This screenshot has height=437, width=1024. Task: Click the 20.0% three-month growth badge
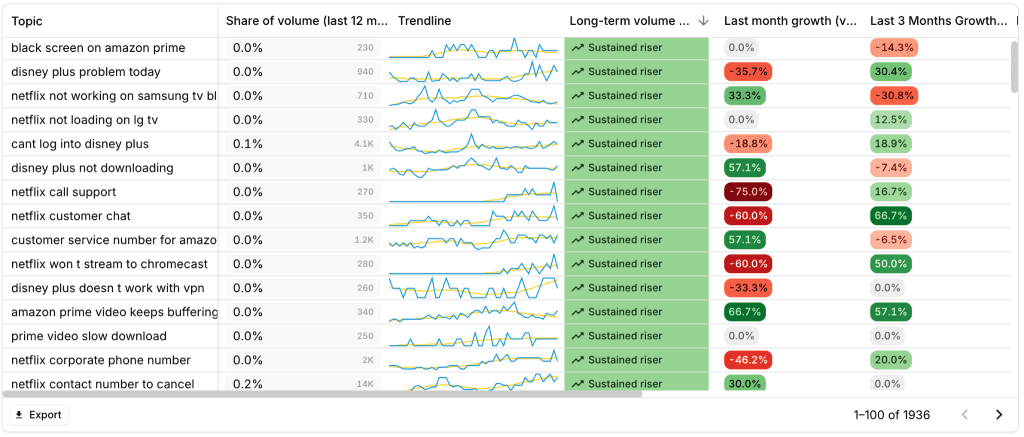pyautogui.click(x=891, y=360)
